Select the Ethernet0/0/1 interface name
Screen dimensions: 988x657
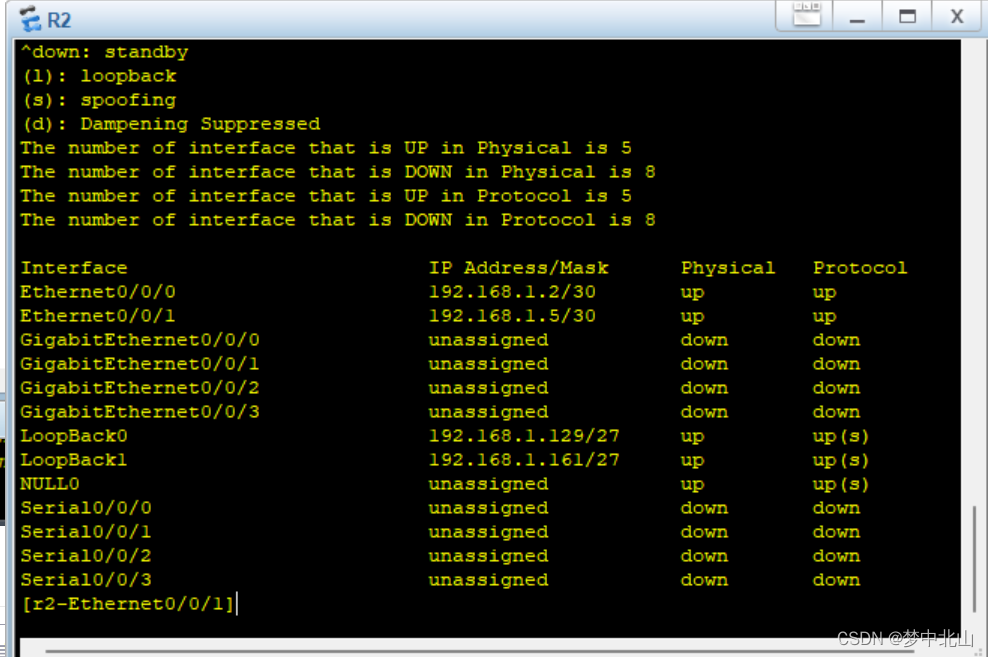tap(98, 316)
